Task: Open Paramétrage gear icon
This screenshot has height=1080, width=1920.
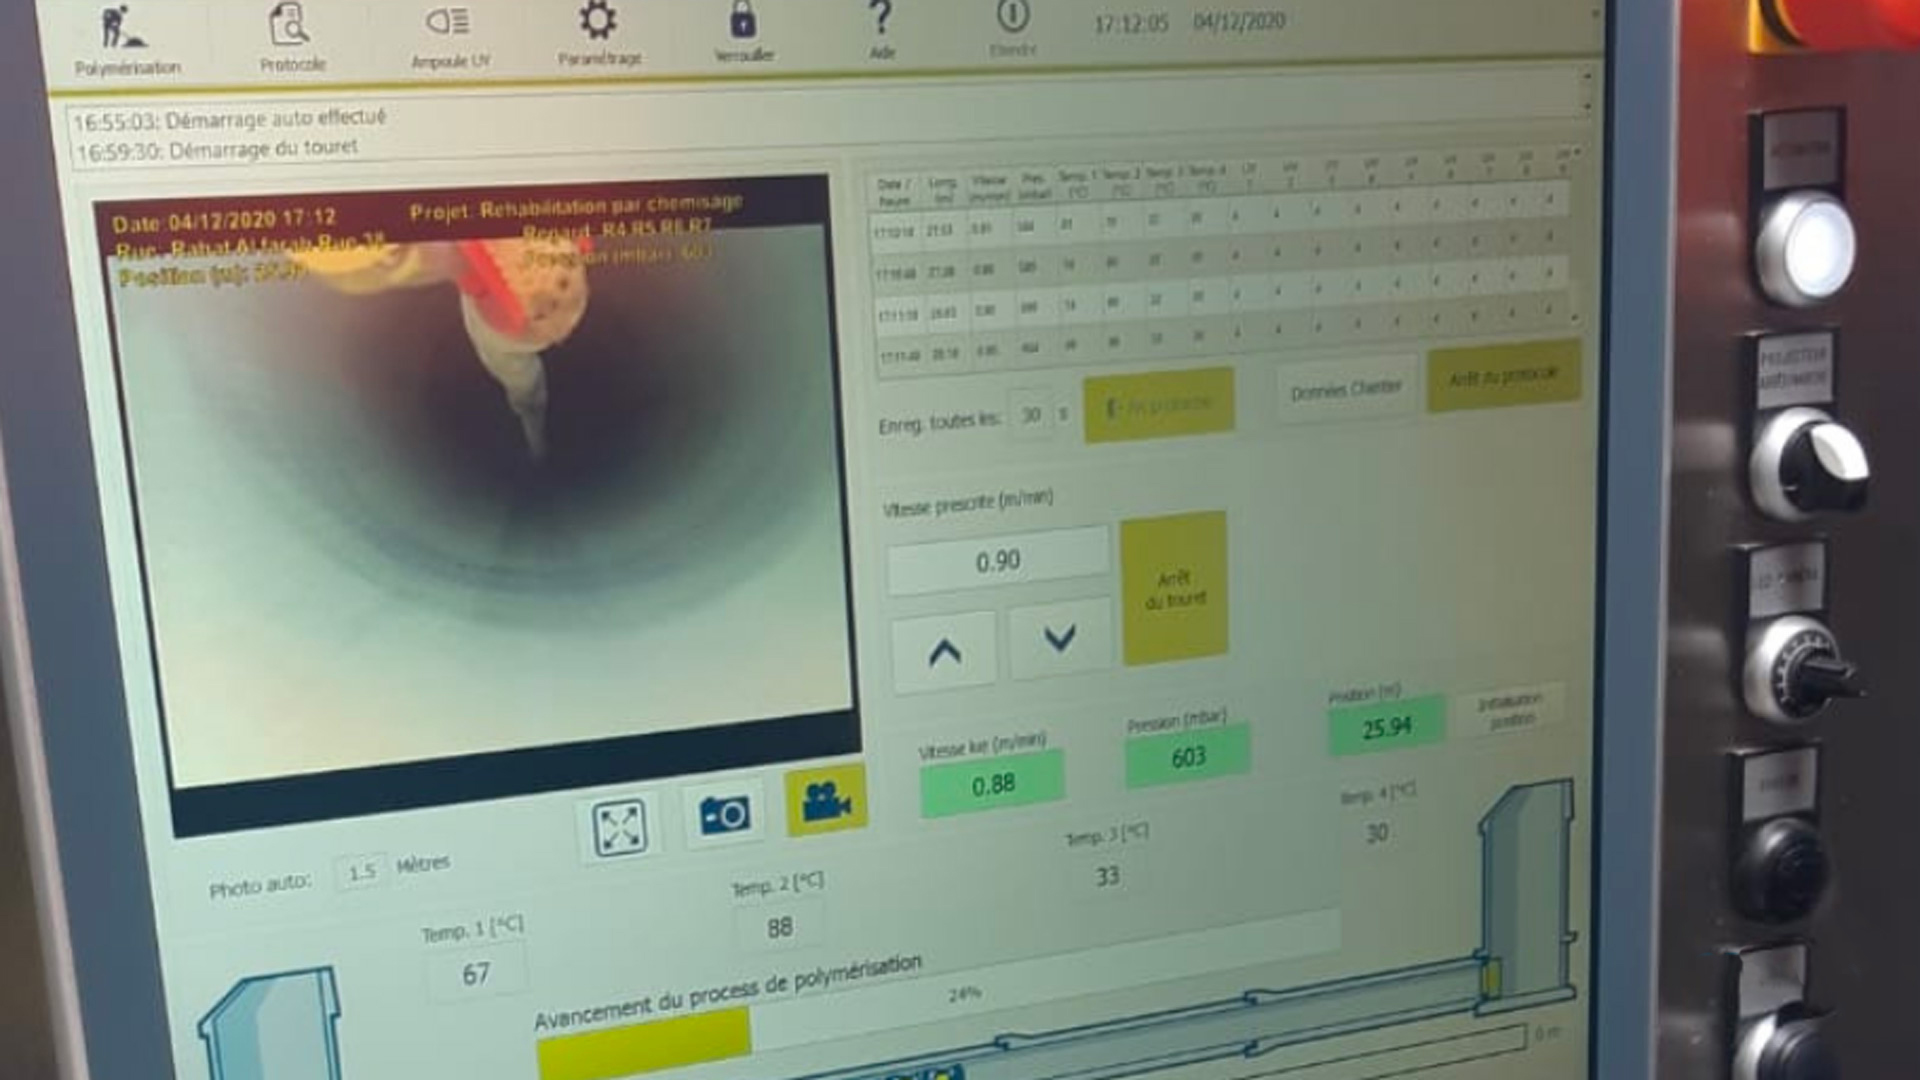Action: pyautogui.click(x=599, y=34)
